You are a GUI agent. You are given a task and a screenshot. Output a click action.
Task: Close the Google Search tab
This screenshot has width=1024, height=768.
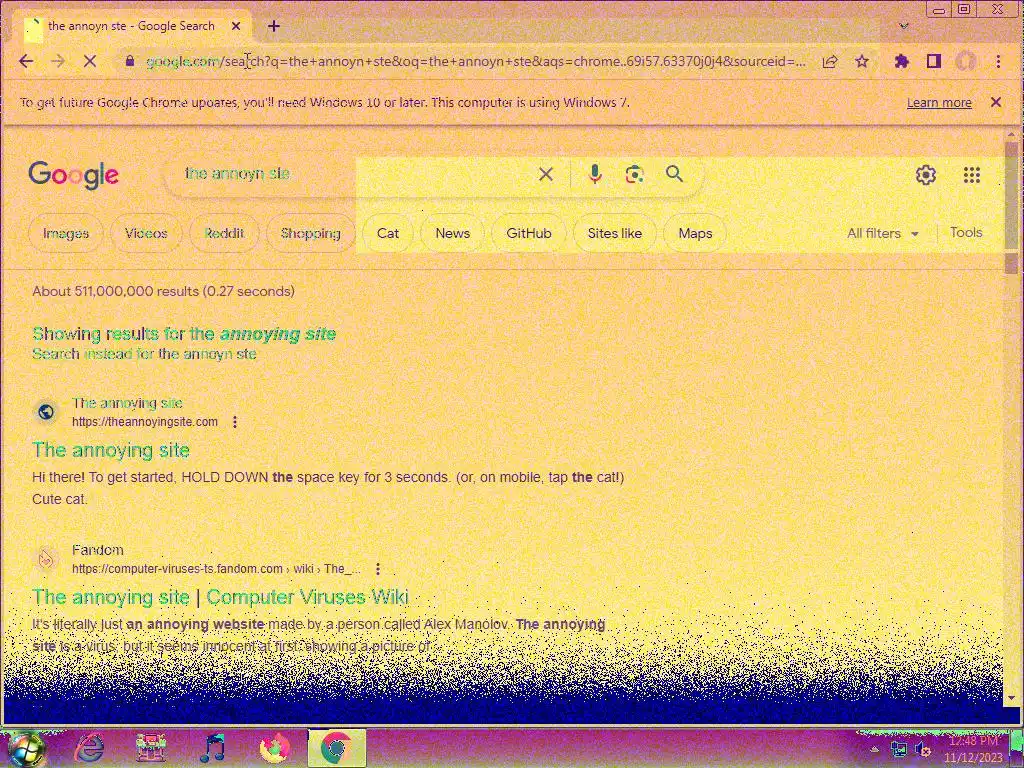pos(236,26)
